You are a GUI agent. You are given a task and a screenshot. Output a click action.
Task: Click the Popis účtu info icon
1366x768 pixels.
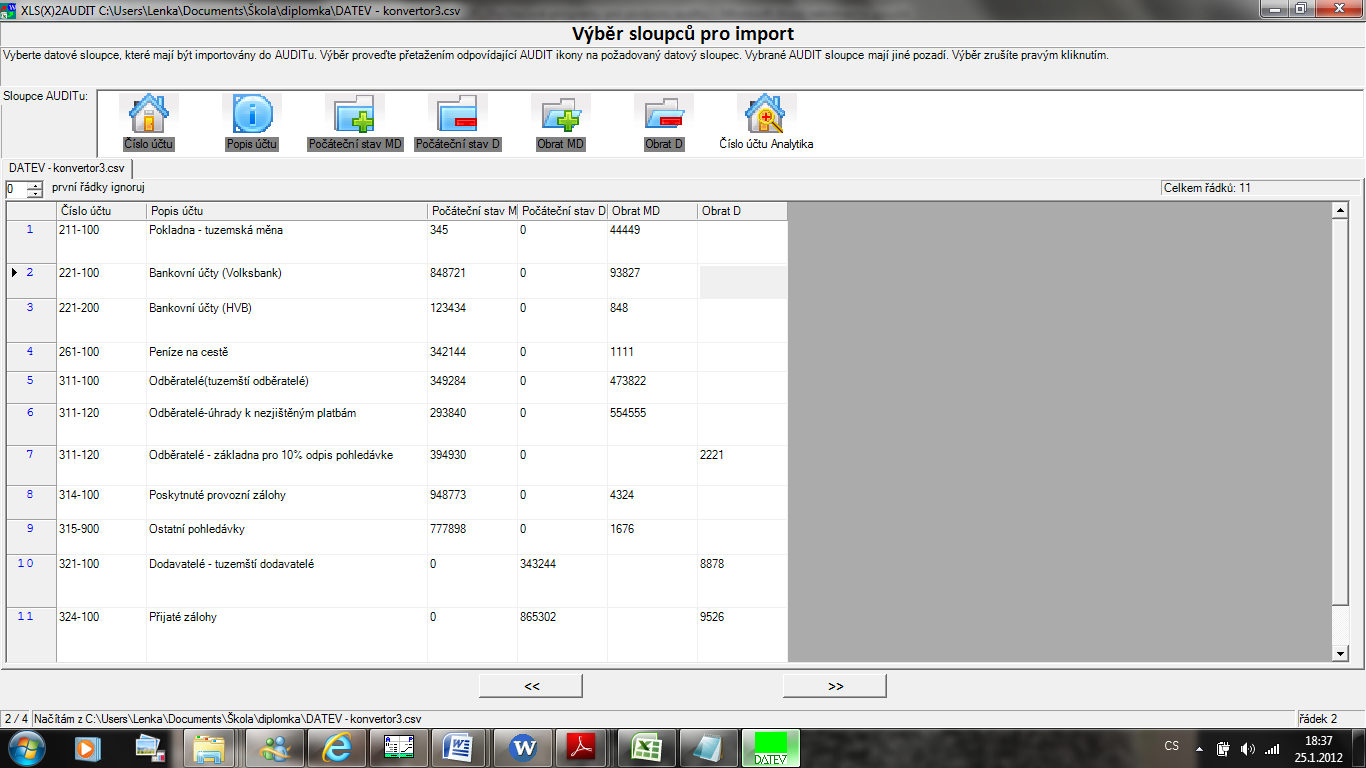[x=252, y=114]
